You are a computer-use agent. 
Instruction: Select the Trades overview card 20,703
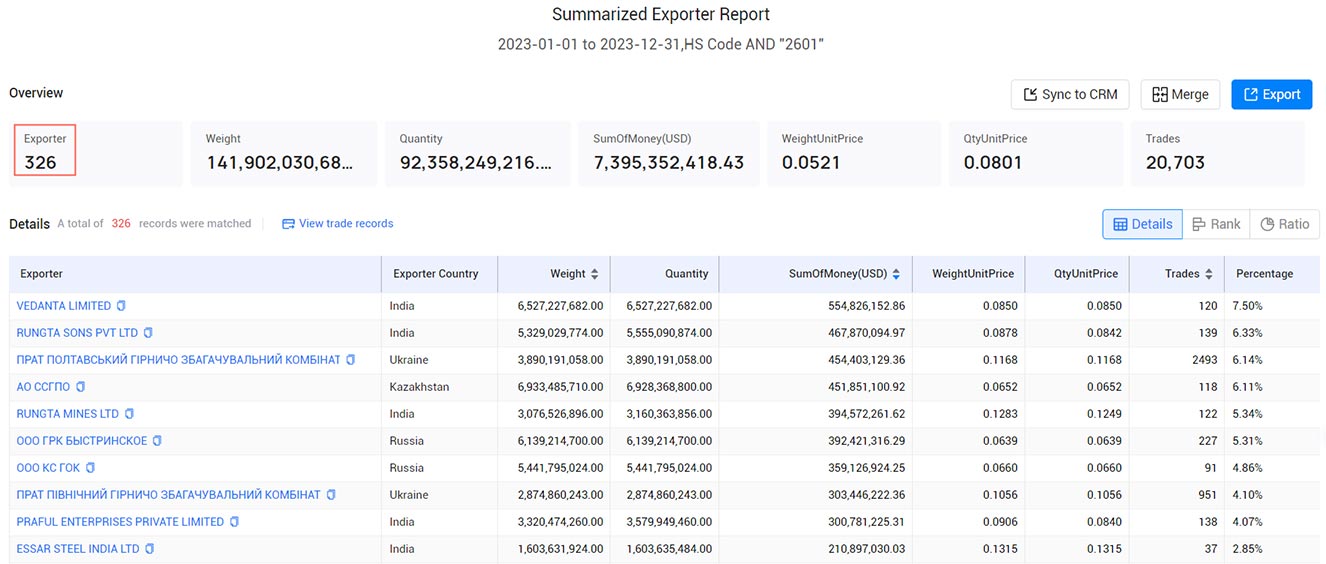[1218, 154]
